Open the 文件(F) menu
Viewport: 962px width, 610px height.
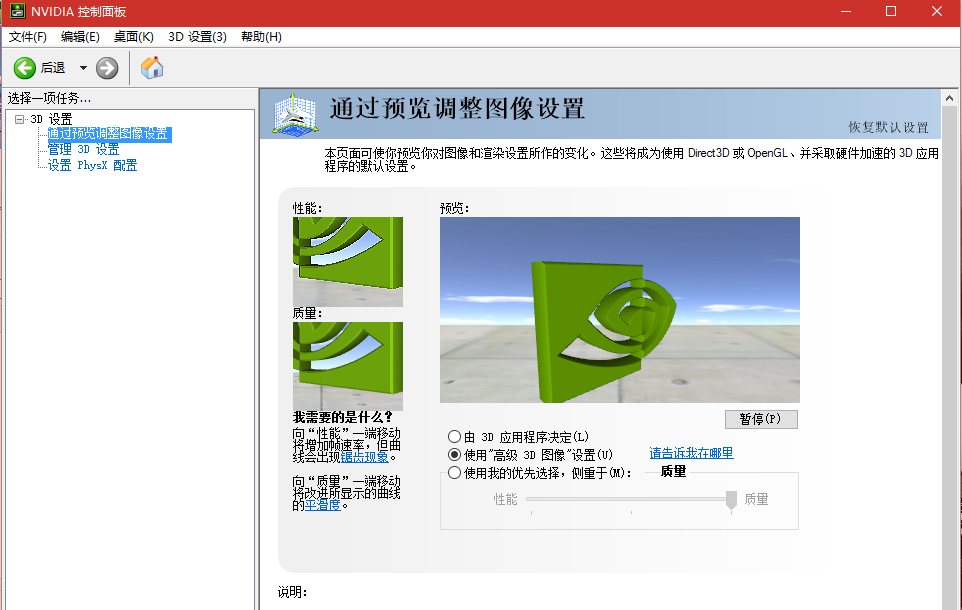tap(28, 37)
